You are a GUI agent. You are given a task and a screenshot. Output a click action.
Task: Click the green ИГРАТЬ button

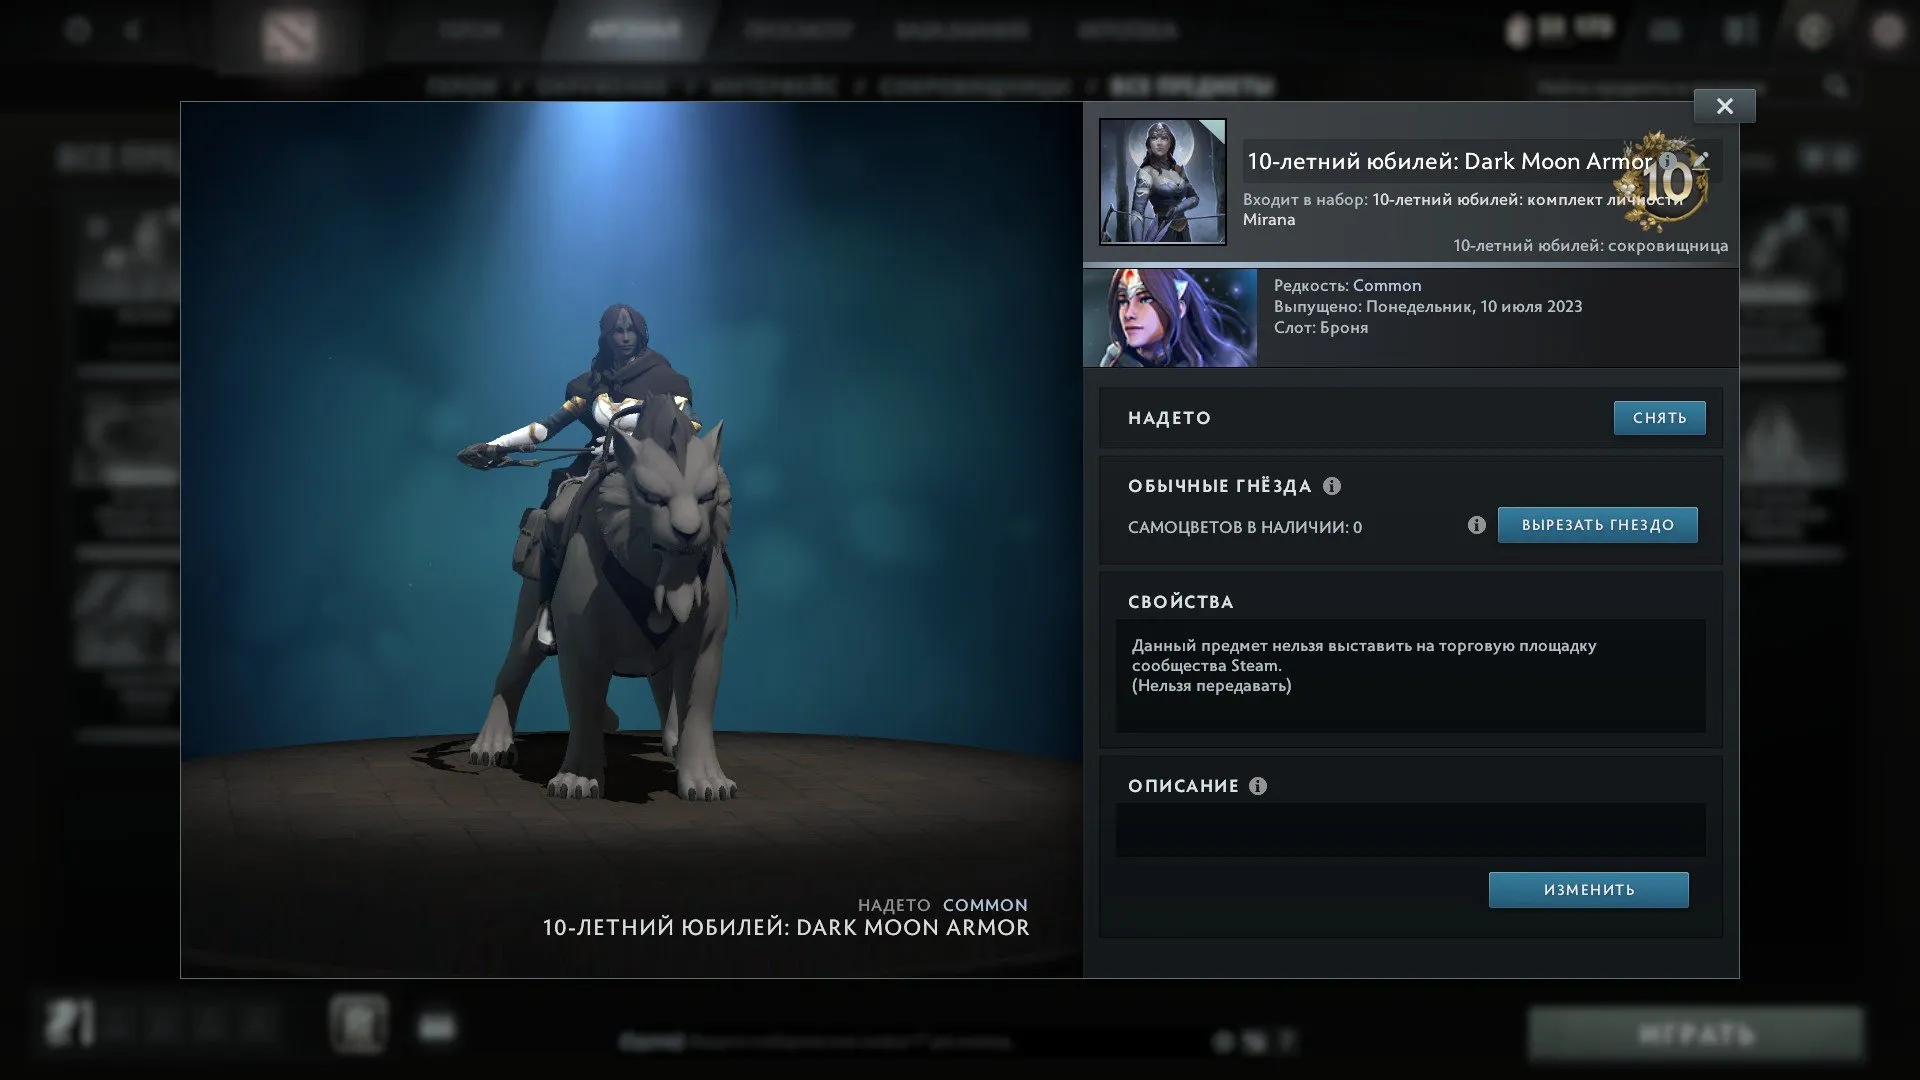(x=1696, y=1034)
